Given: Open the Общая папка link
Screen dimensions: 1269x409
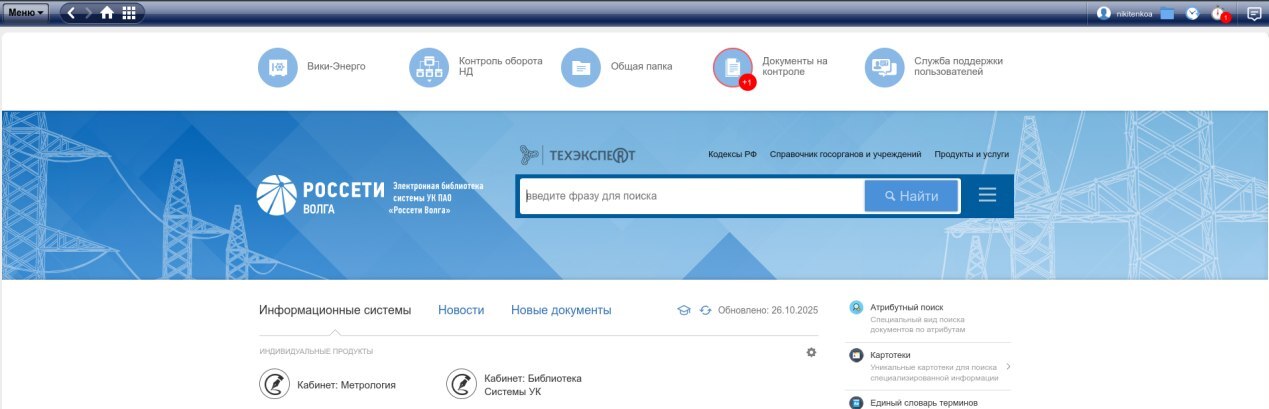Looking at the screenshot, I should click(641, 67).
